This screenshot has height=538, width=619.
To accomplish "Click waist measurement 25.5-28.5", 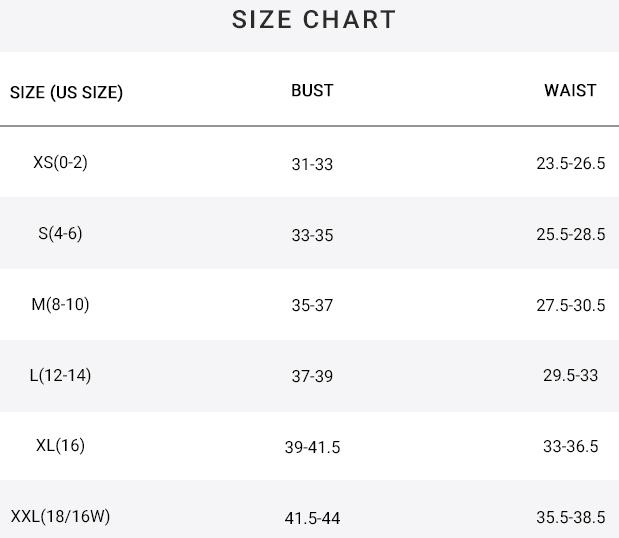I will pyautogui.click(x=570, y=235).
